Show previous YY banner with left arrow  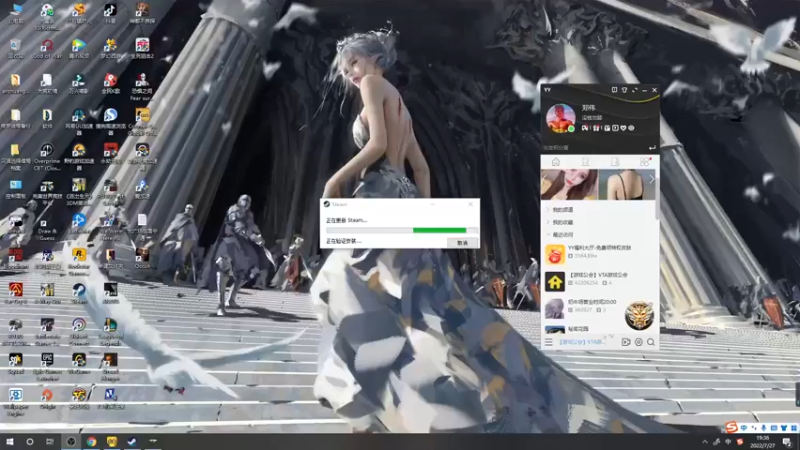click(544, 179)
